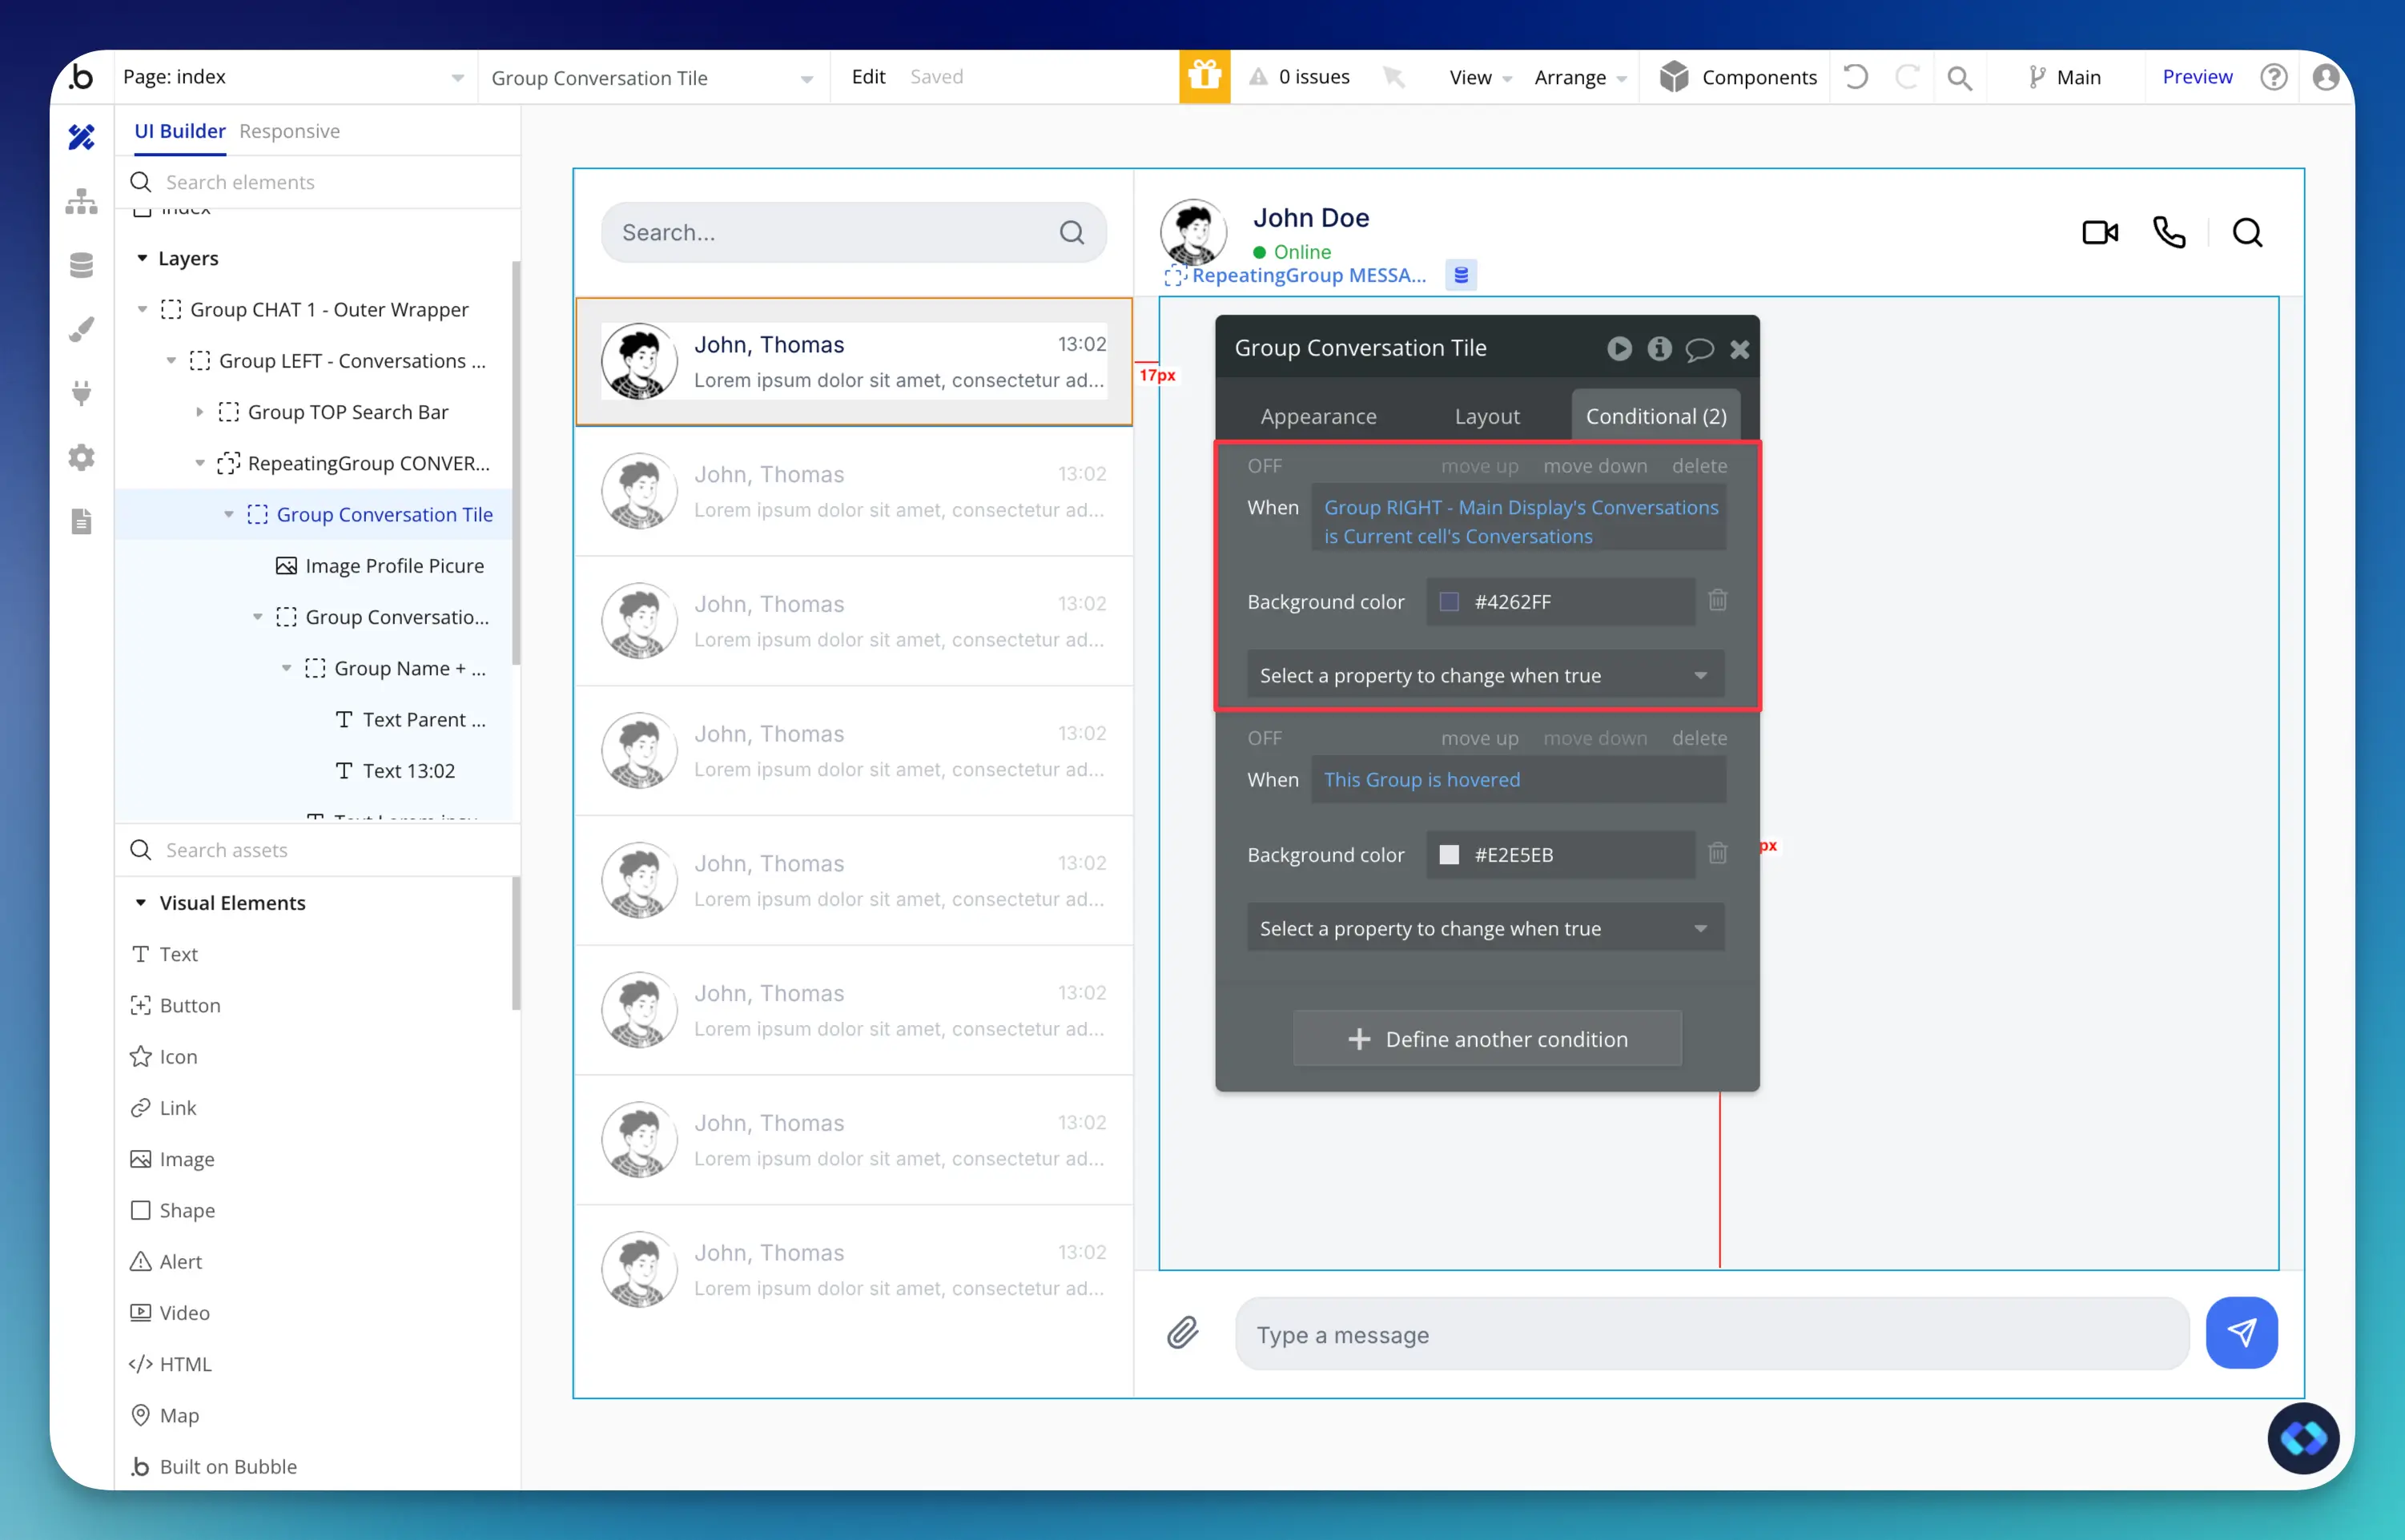Open the Components button
The width and height of the screenshot is (2405, 1540).
point(1737,77)
